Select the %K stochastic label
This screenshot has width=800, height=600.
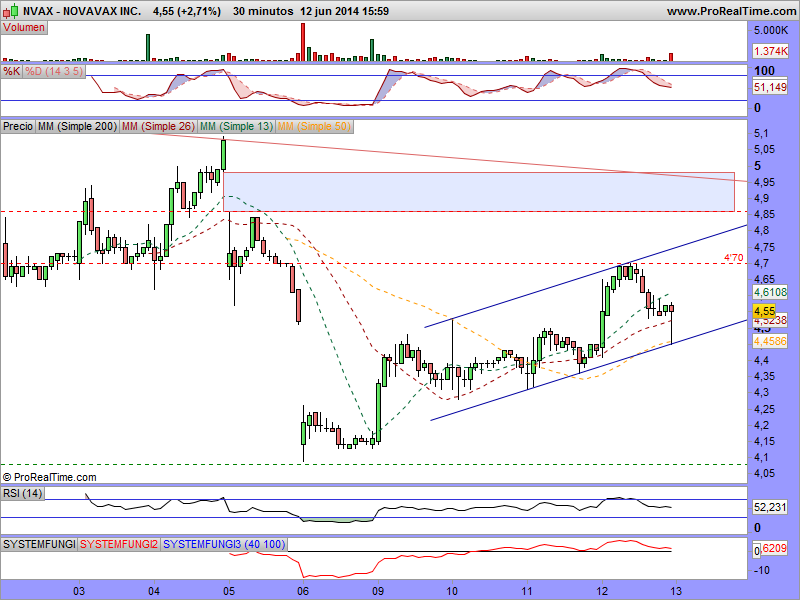[x=11, y=71]
